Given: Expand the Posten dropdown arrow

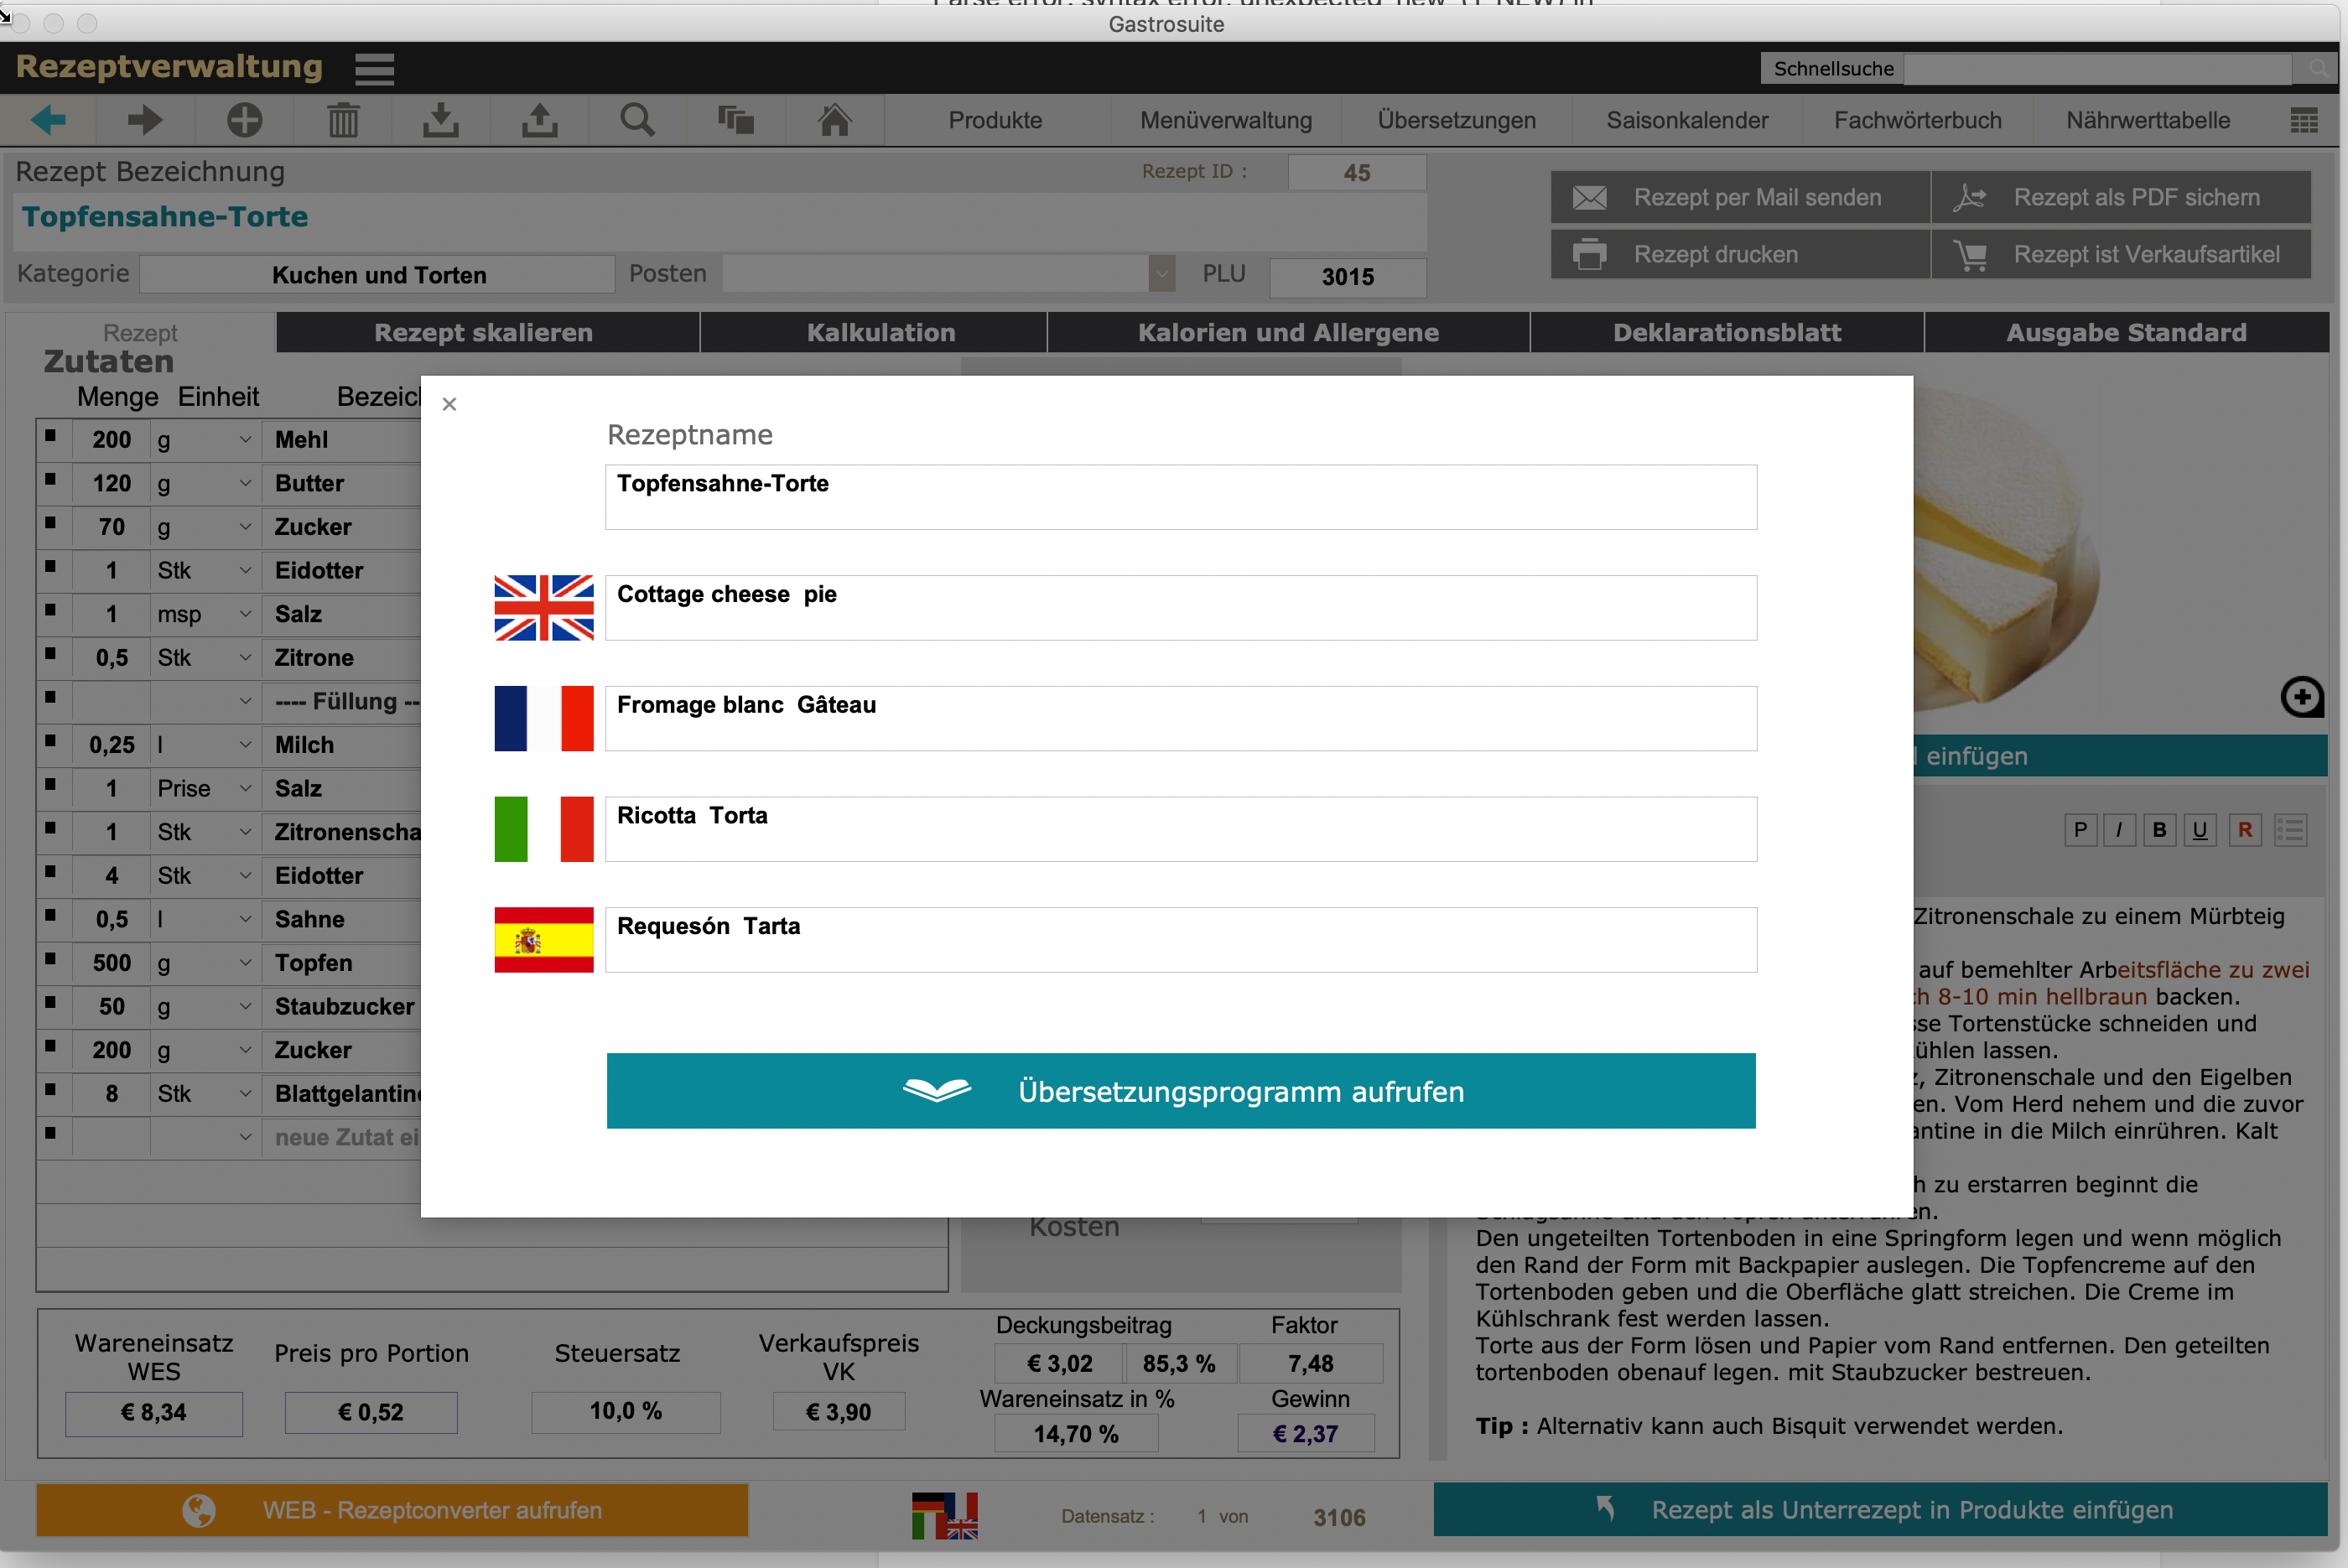Looking at the screenshot, I should pyautogui.click(x=1161, y=273).
